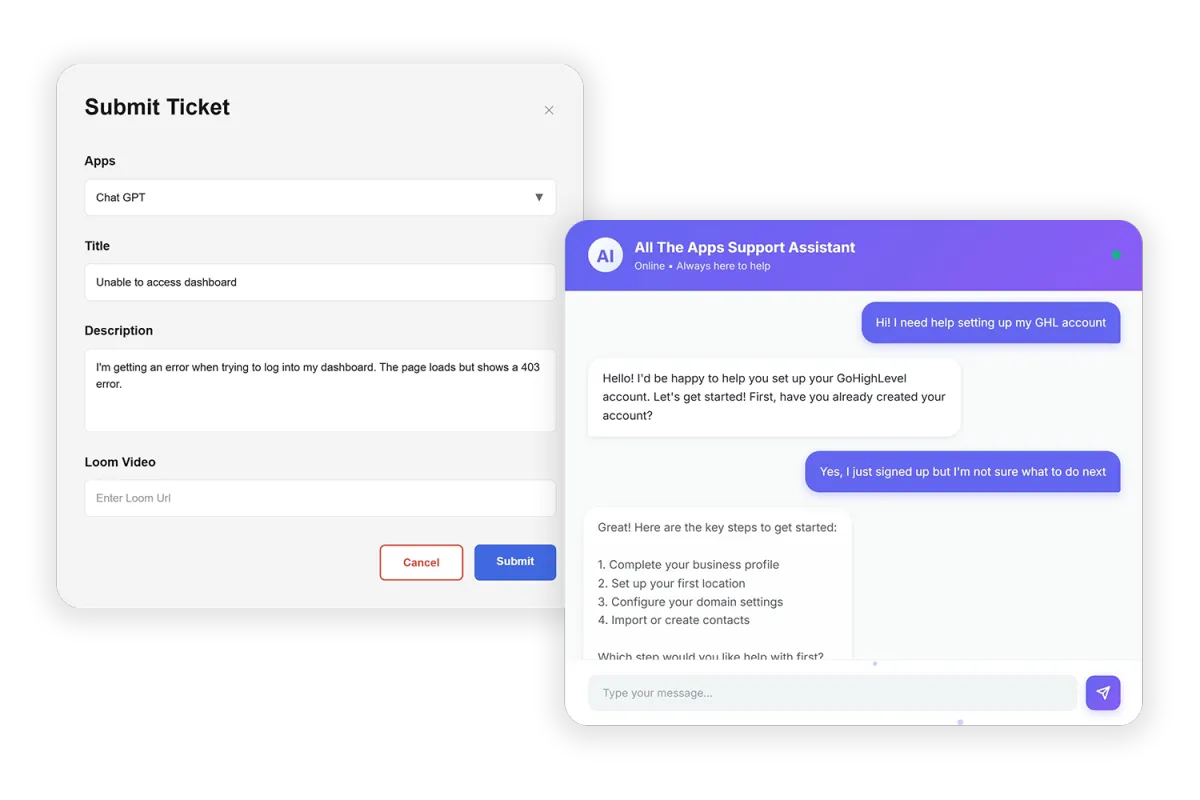Click the Type your message box
Viewport: 1200px width, 800px height.
(x=832, y=693)
